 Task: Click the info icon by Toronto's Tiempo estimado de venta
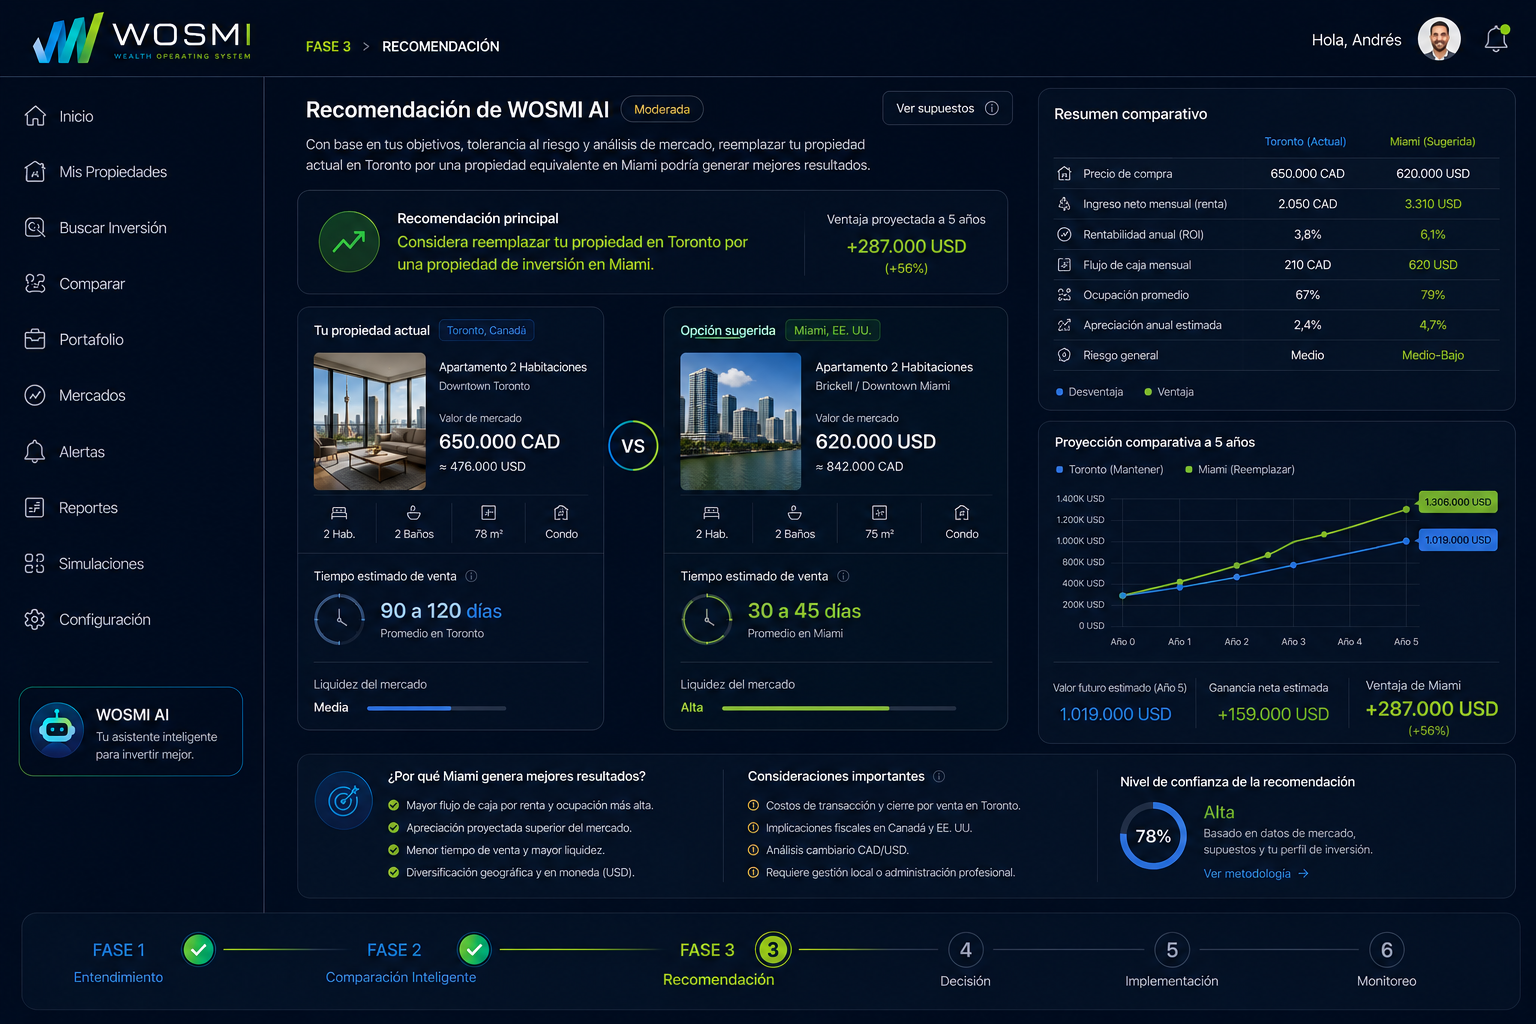pos(471,576)
